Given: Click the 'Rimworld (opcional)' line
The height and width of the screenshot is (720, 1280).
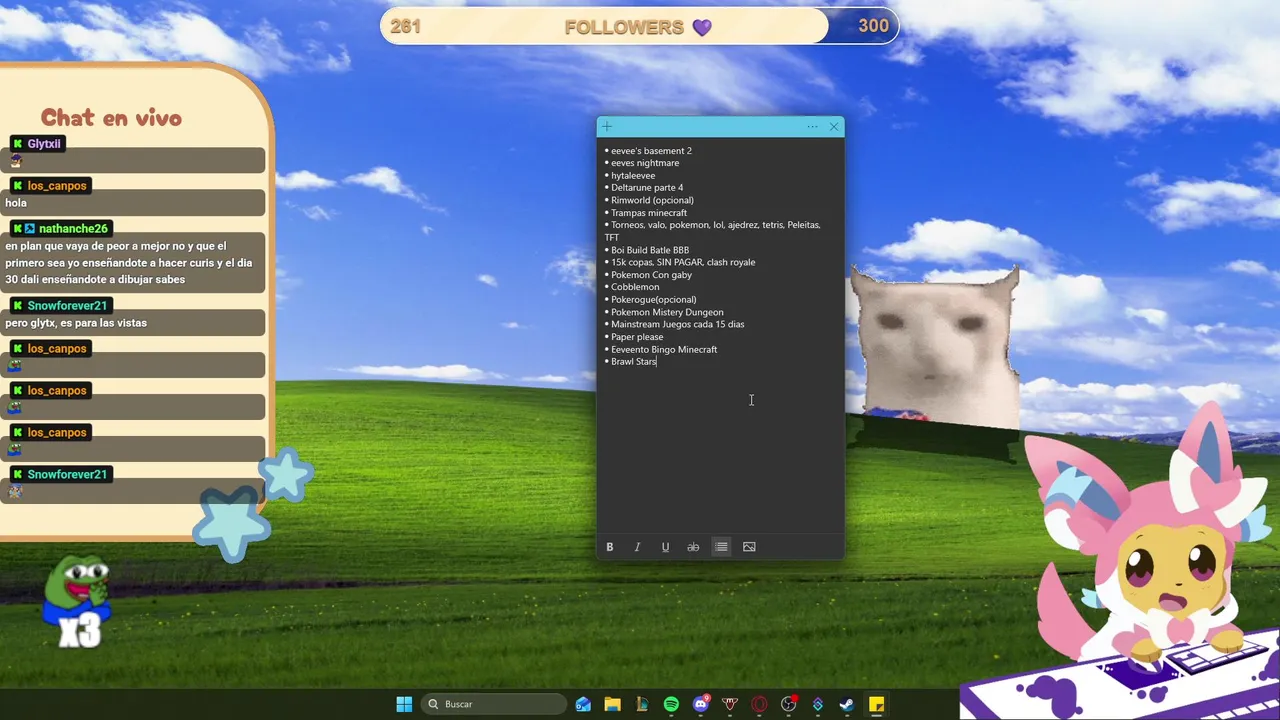Looking at the screenshot, I should [x=652, y=200].
